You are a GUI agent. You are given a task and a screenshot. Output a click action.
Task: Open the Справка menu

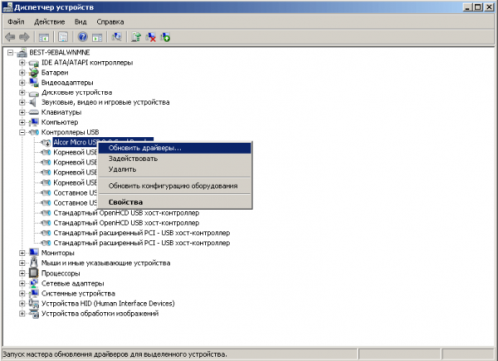point(110,22)
